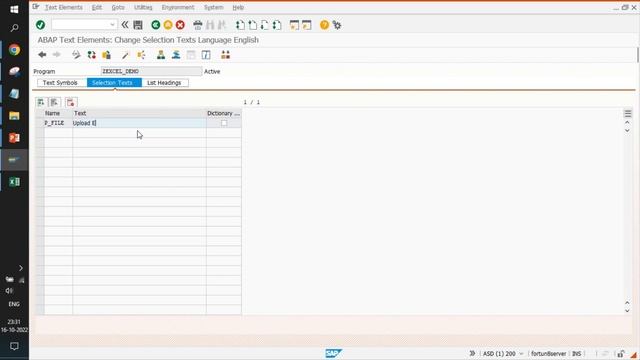Go to previous page icon
Image resolution: width=640 pixels, height=360 pixels.
253,25
